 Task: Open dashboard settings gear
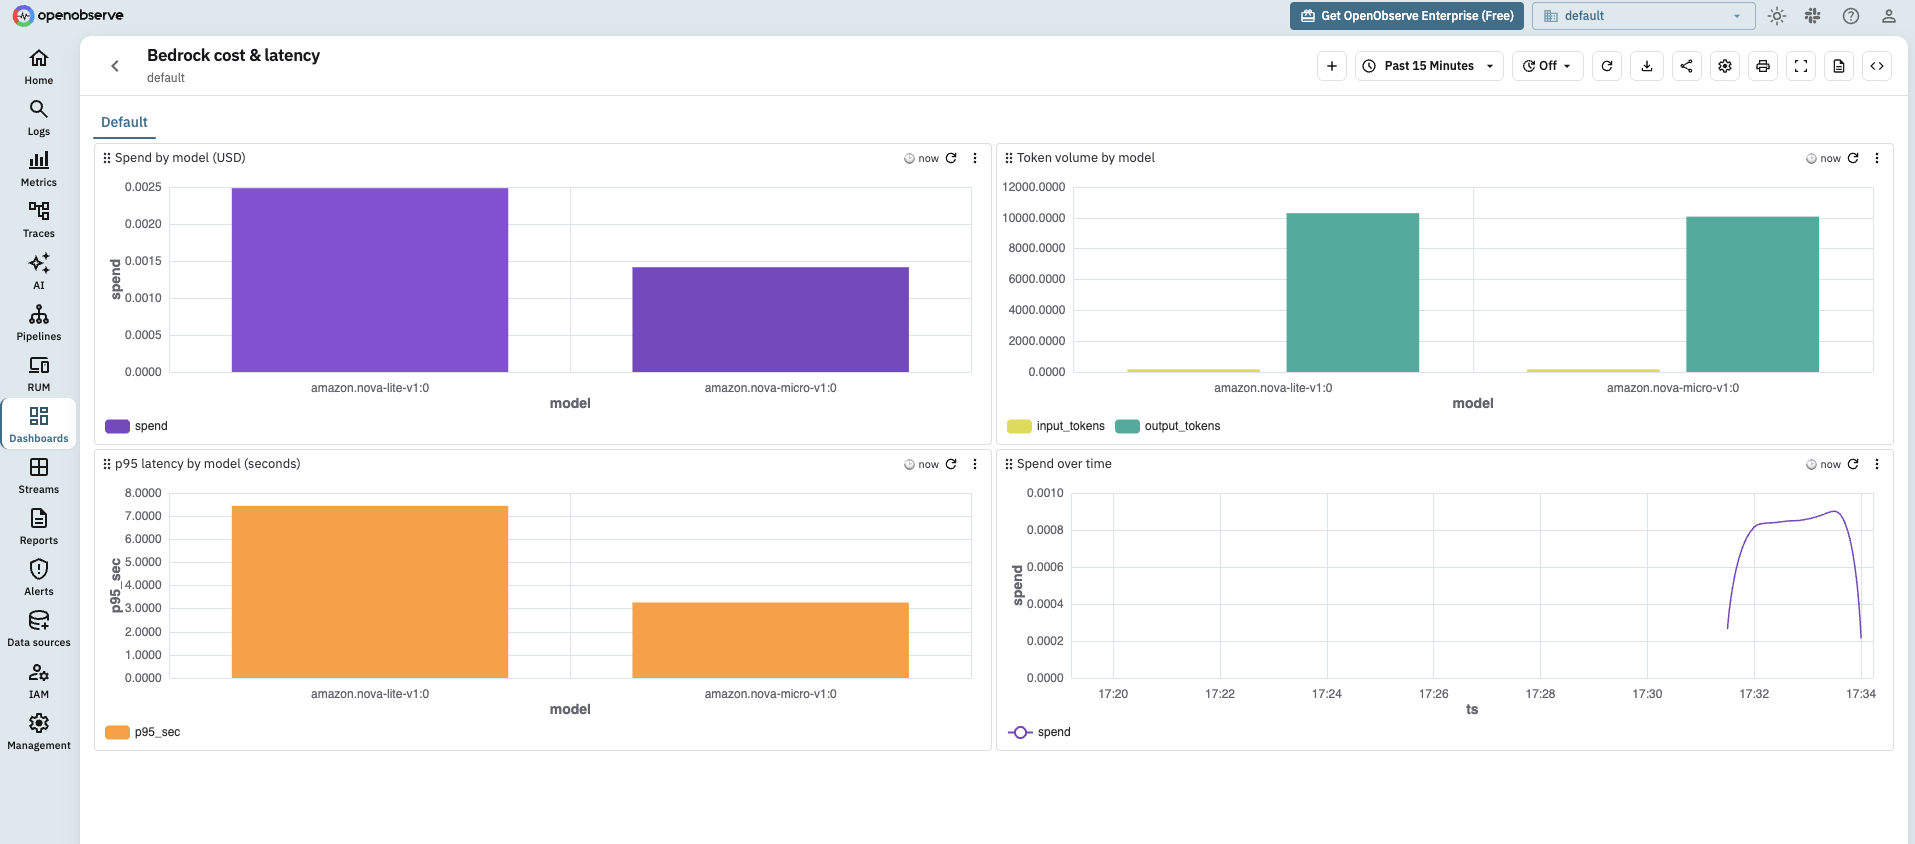click(x=1725, y=66)
